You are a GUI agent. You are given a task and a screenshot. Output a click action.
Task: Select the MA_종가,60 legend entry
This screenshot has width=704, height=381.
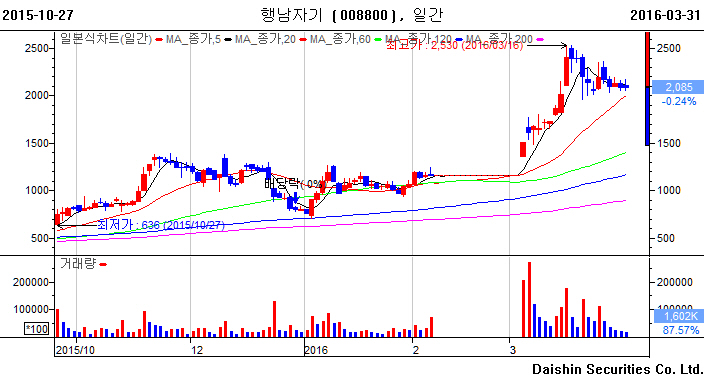coord(340,39)
